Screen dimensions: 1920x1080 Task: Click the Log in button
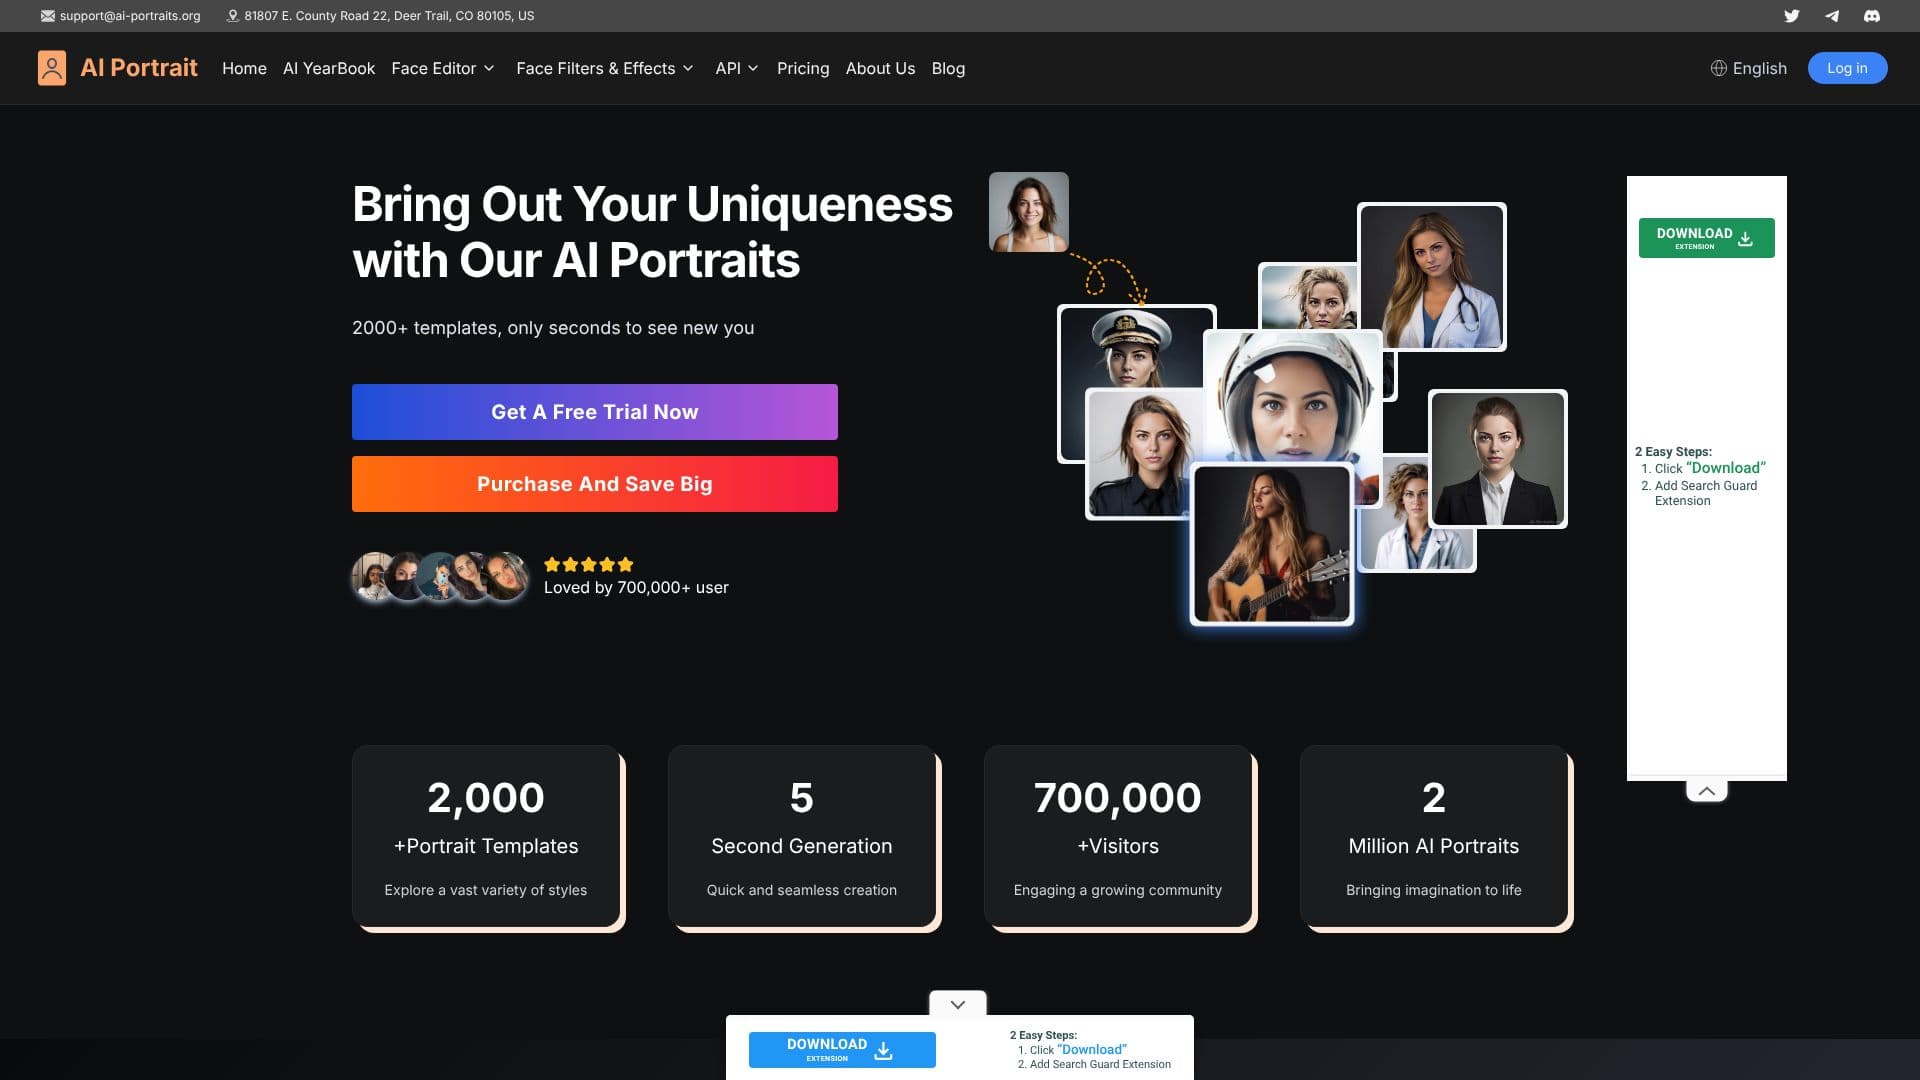click(x=1847, y=68)
